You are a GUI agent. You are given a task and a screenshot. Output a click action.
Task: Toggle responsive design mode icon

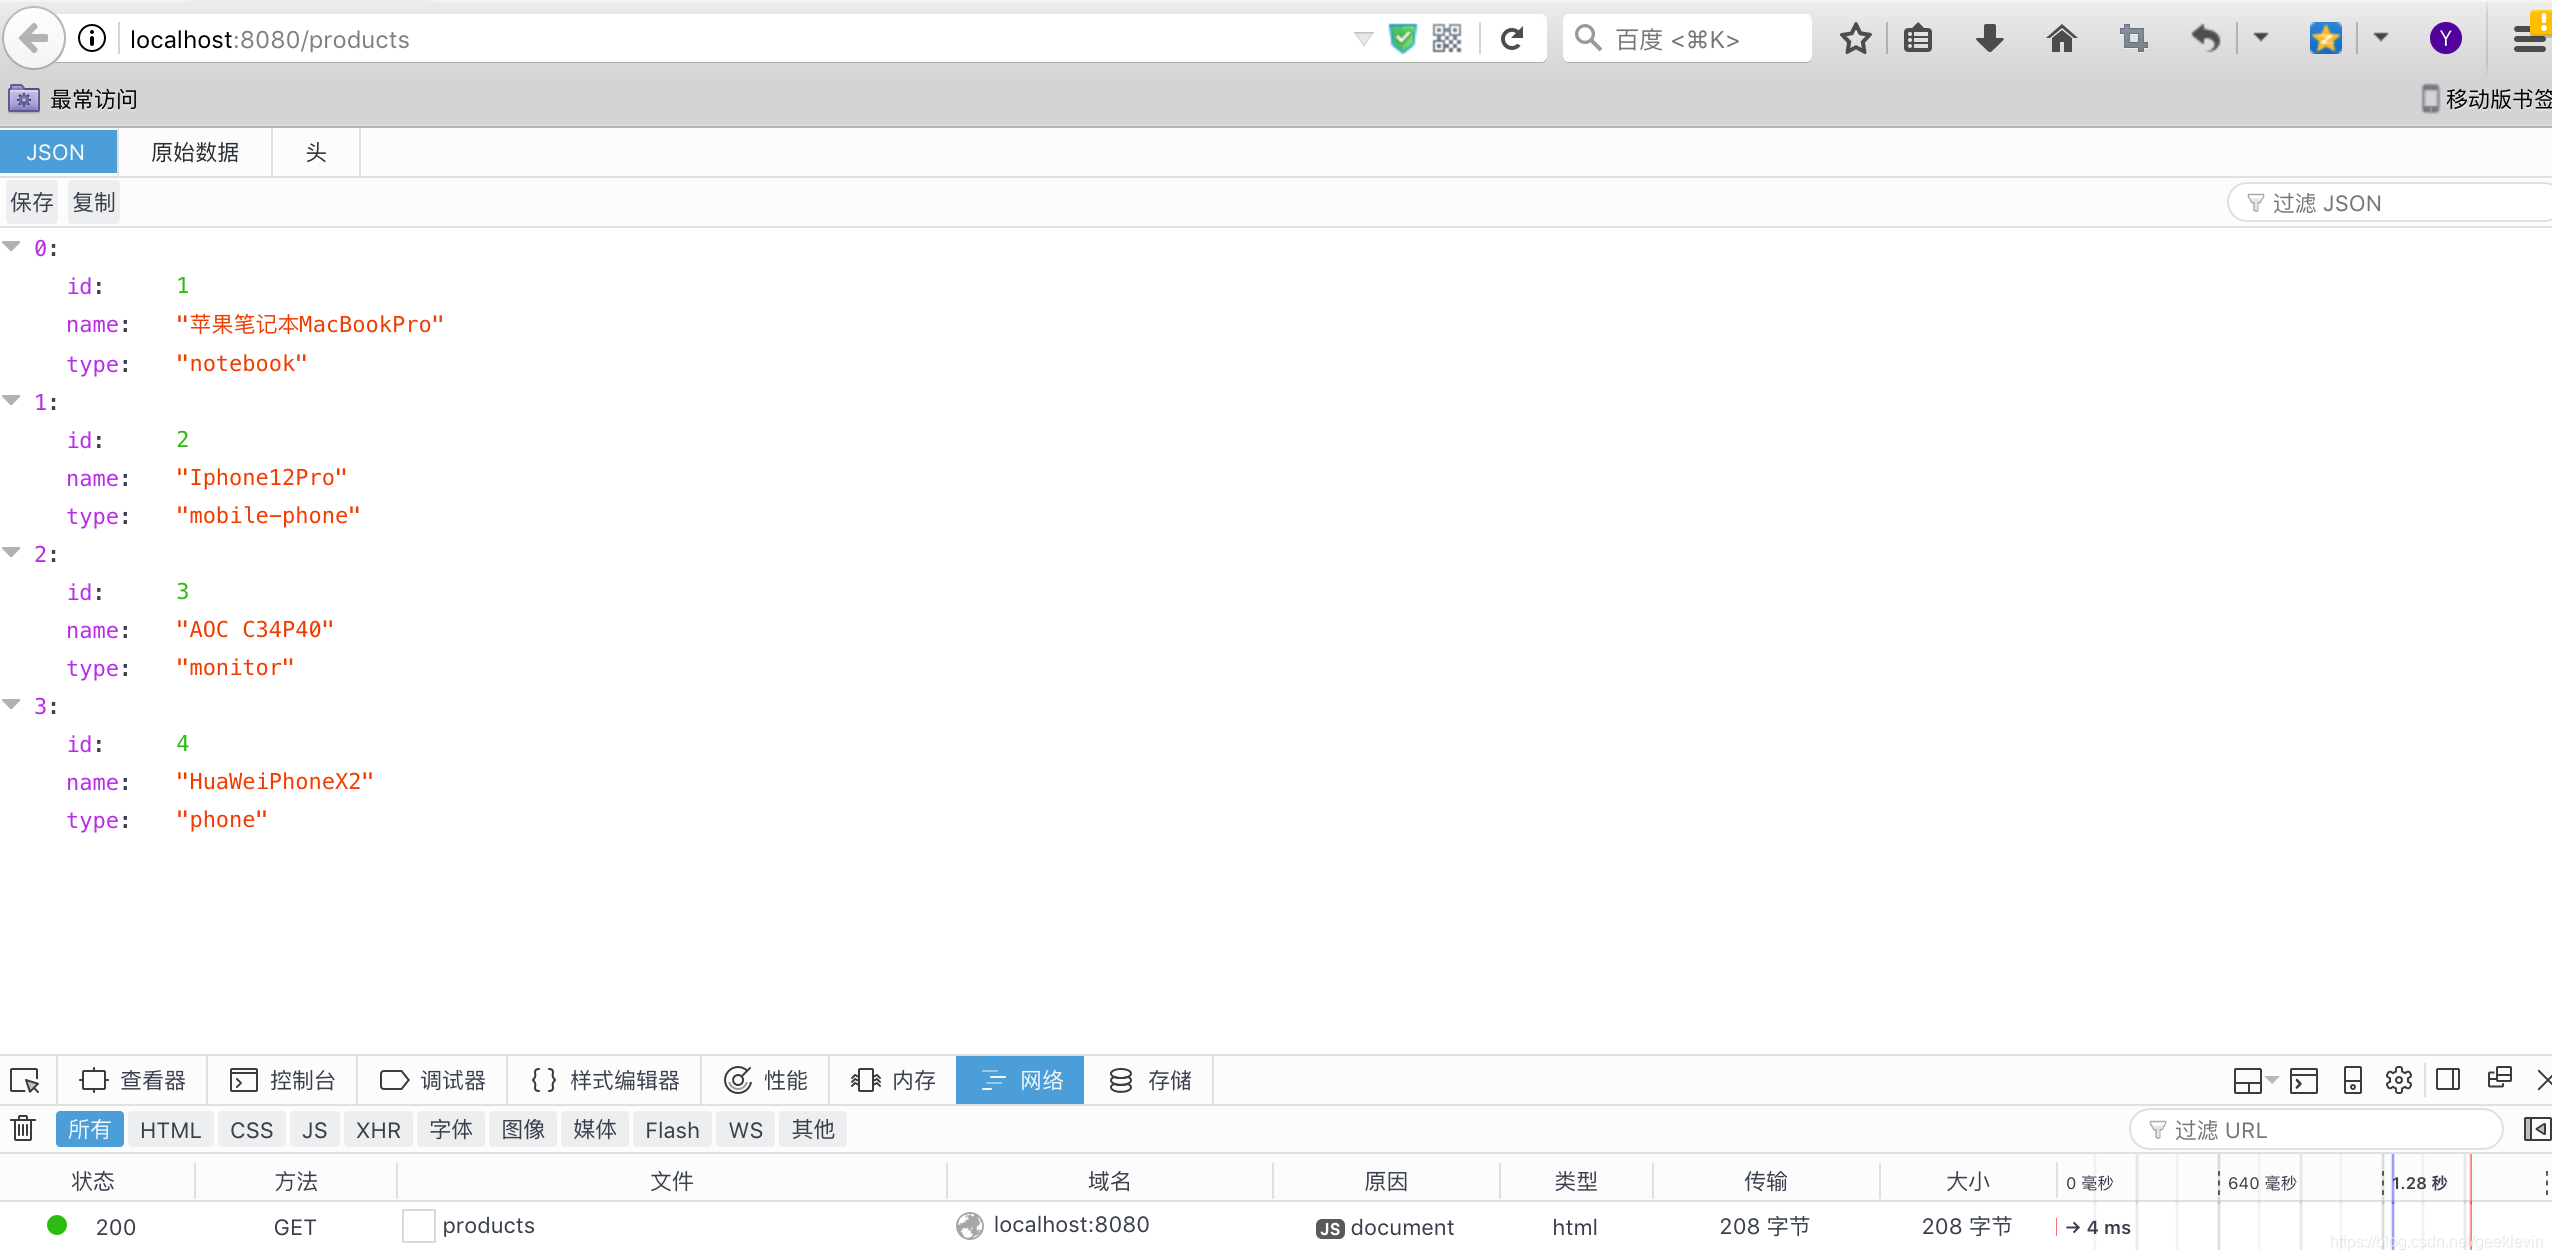click(x=2352, y=1080)
